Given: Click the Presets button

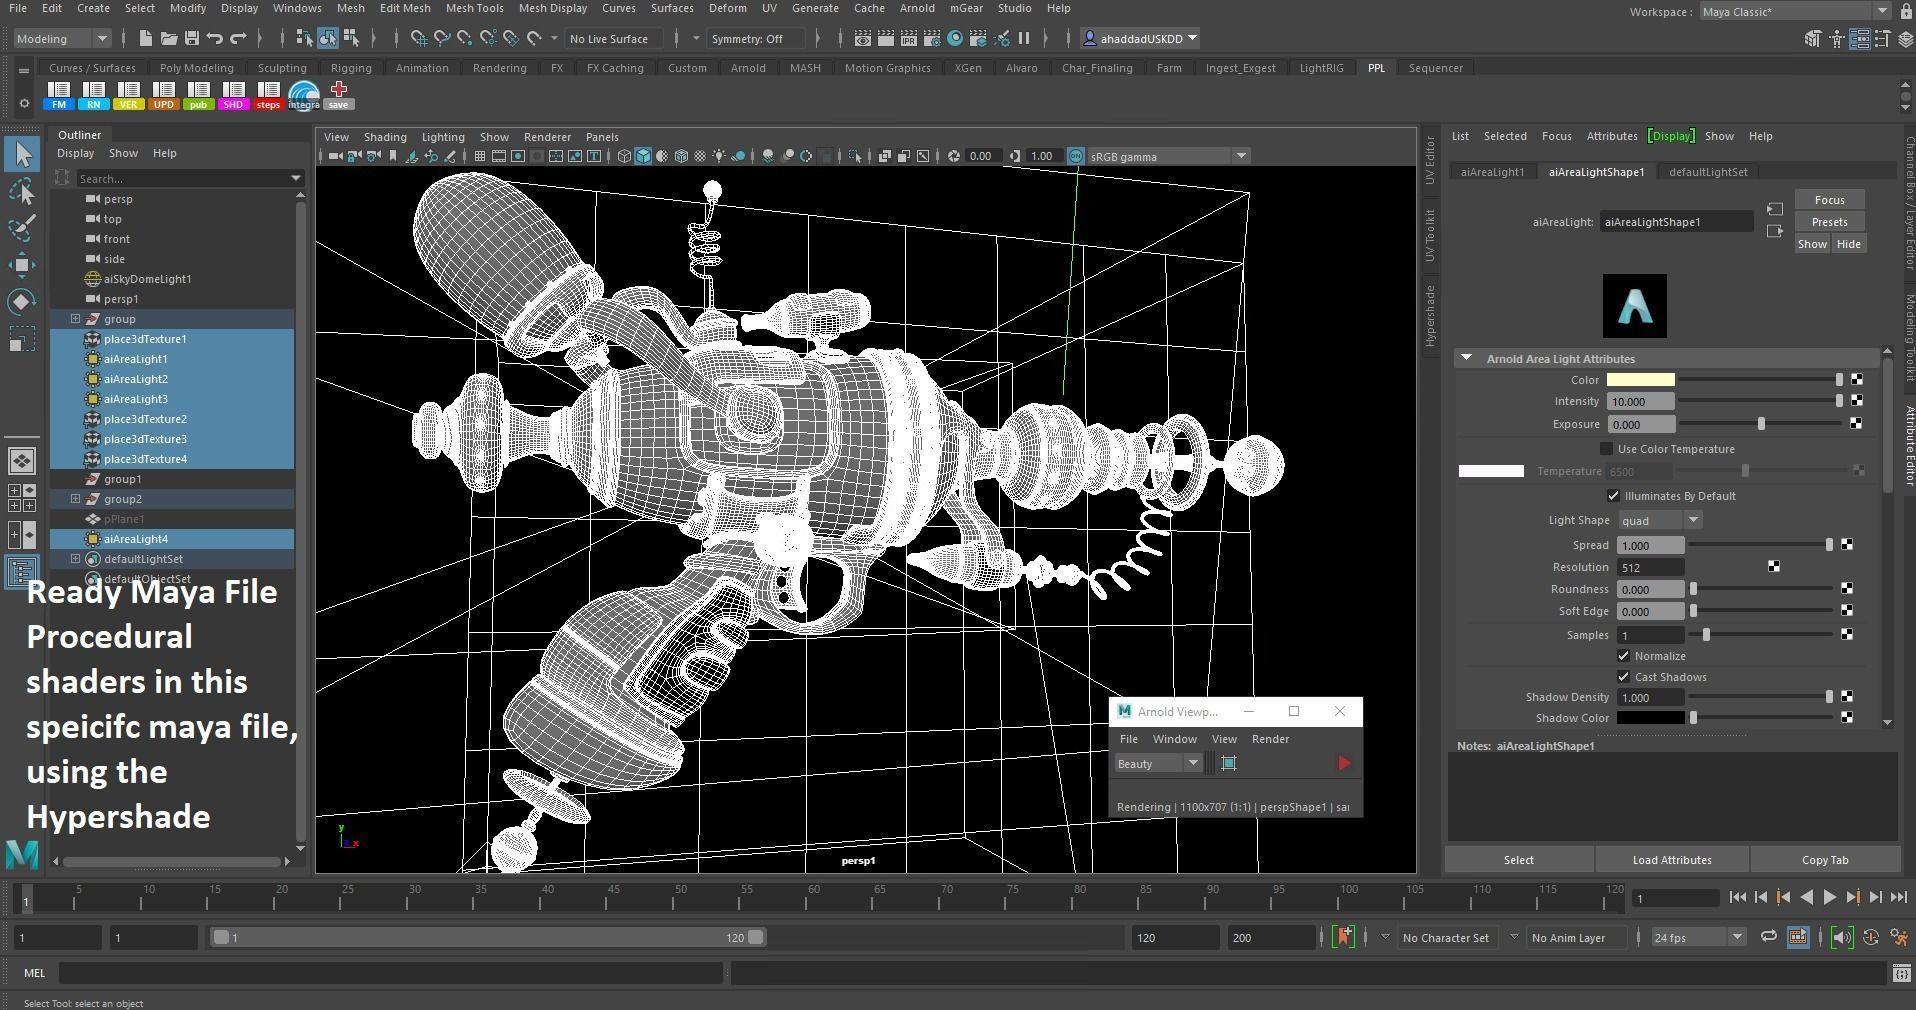Looking at the screenshot, I should [x=1829, y=222].
